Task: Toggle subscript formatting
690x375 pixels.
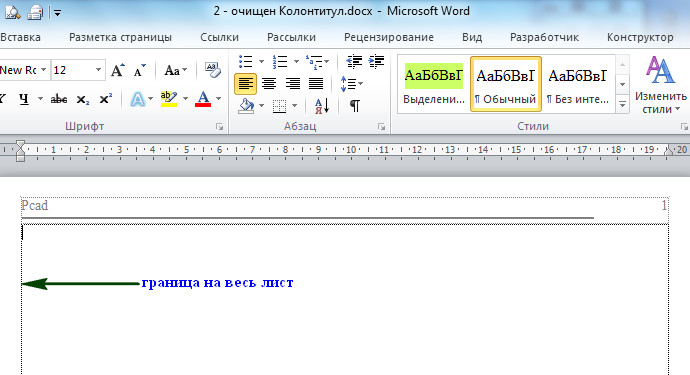Action: (x=83, y=99)
